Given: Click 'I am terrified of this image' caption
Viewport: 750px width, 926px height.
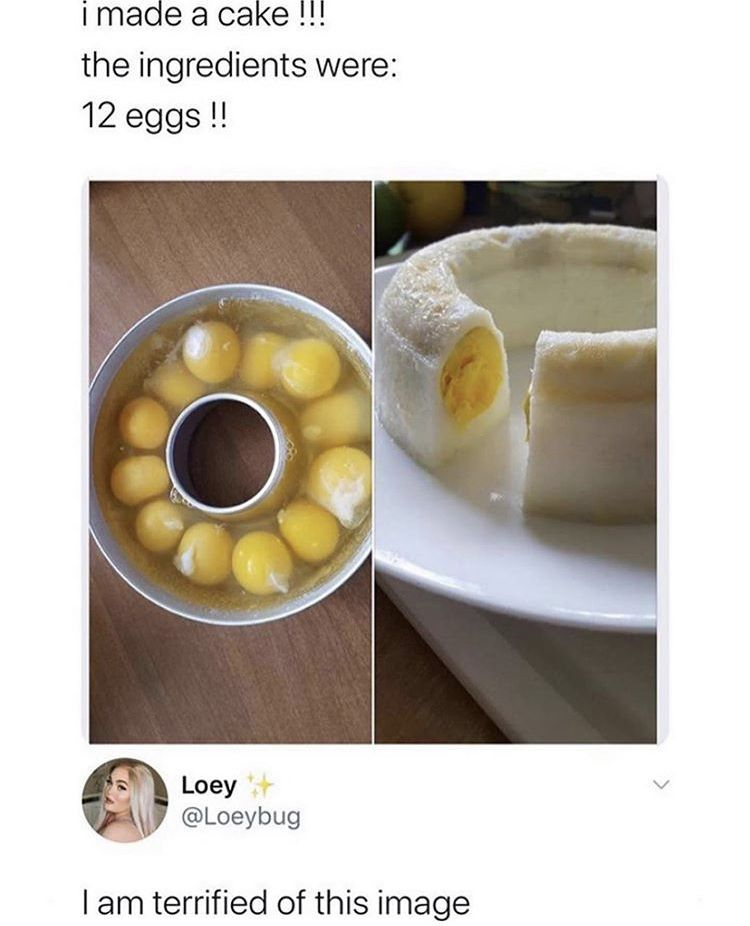Looking at the screenshot, I should [x=276, y=902].
